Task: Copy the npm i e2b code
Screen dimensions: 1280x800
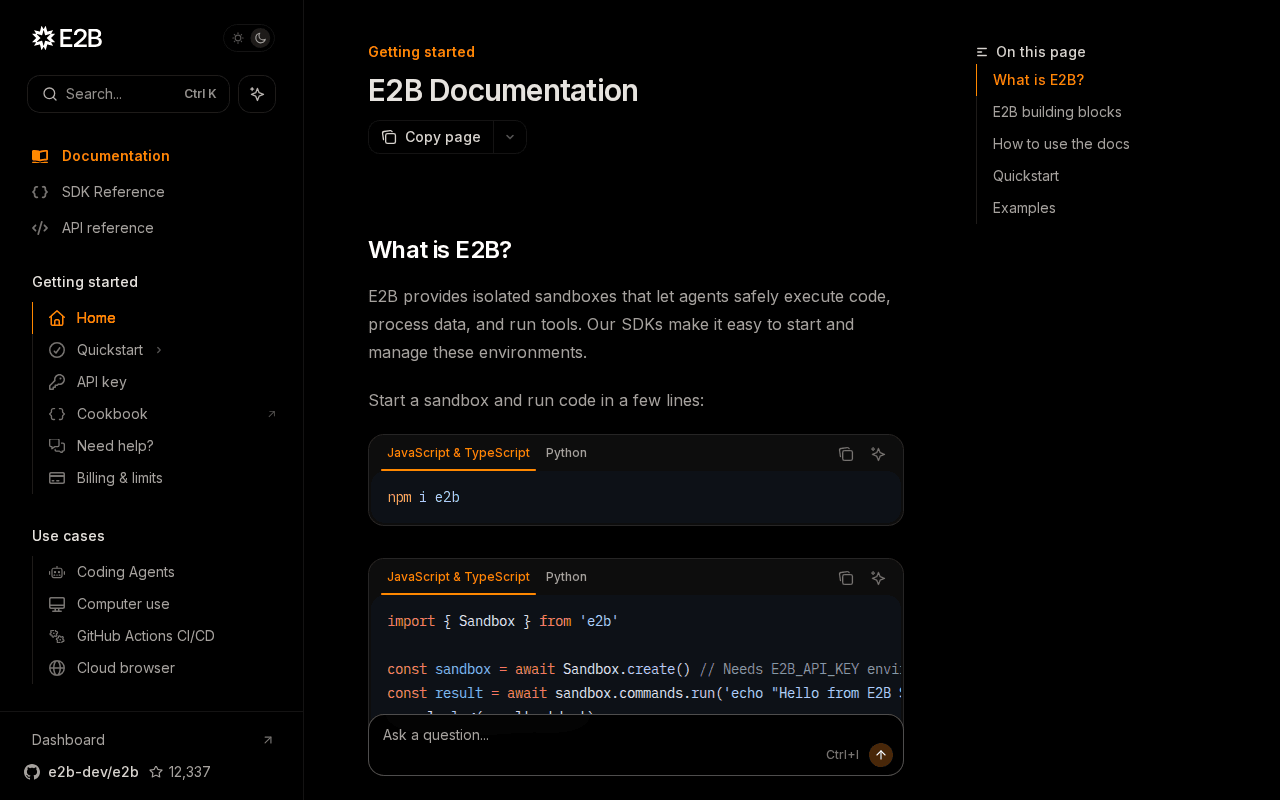Action: click(846, 454)
